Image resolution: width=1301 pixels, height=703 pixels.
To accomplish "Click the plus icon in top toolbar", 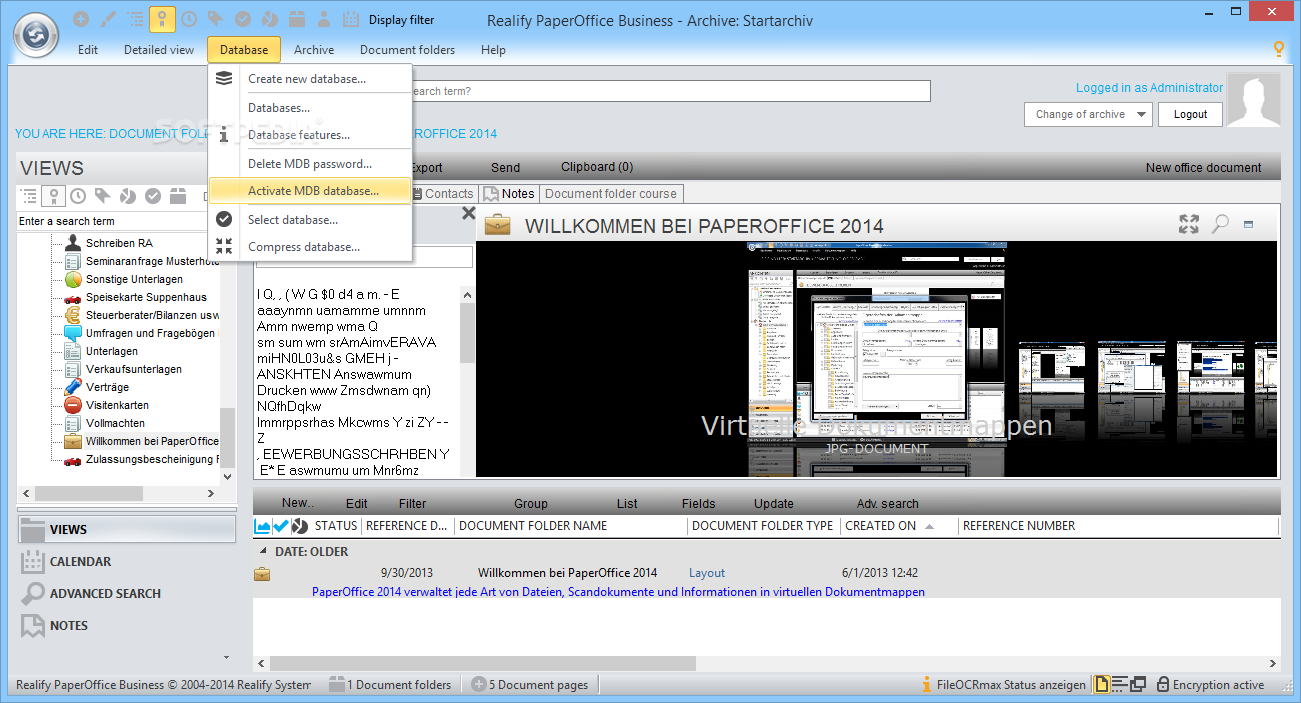I will (81, 19).
